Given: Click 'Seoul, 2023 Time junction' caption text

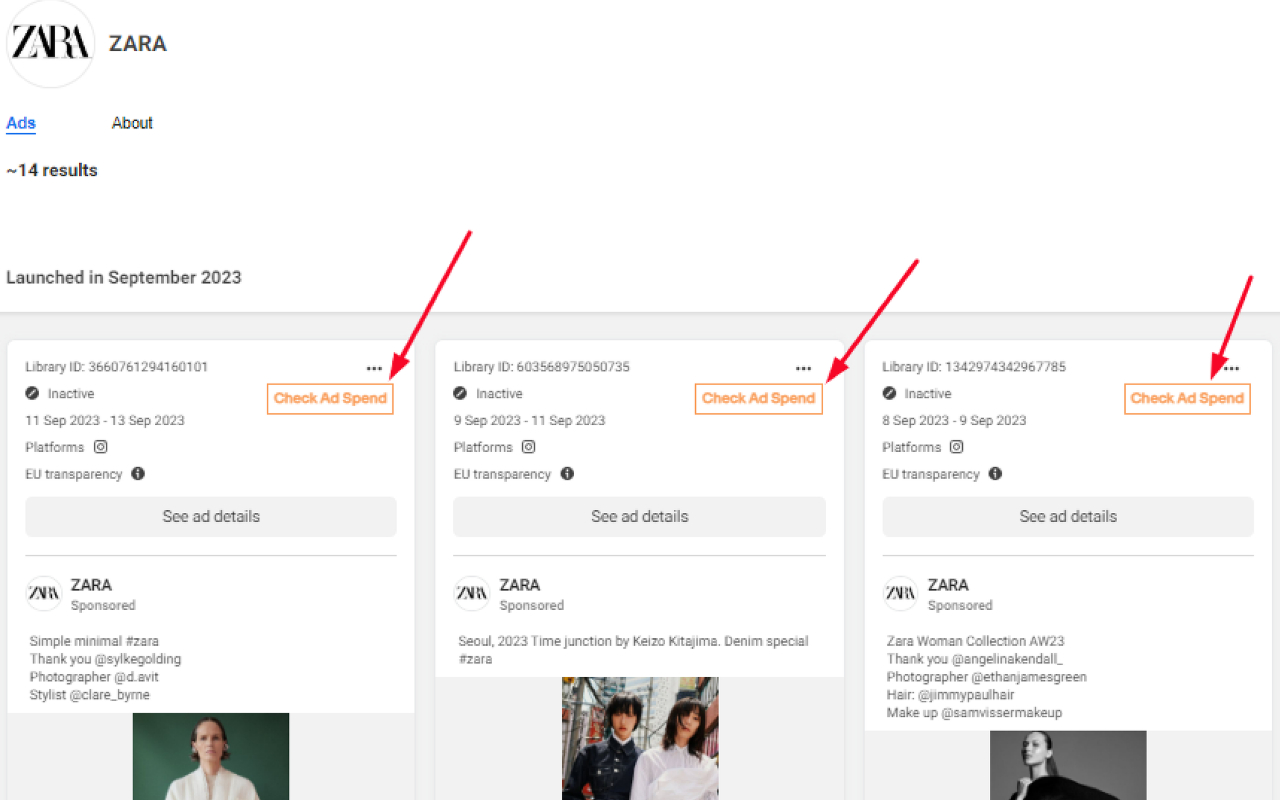Looking at the screenshot, I should coord(633,650).
